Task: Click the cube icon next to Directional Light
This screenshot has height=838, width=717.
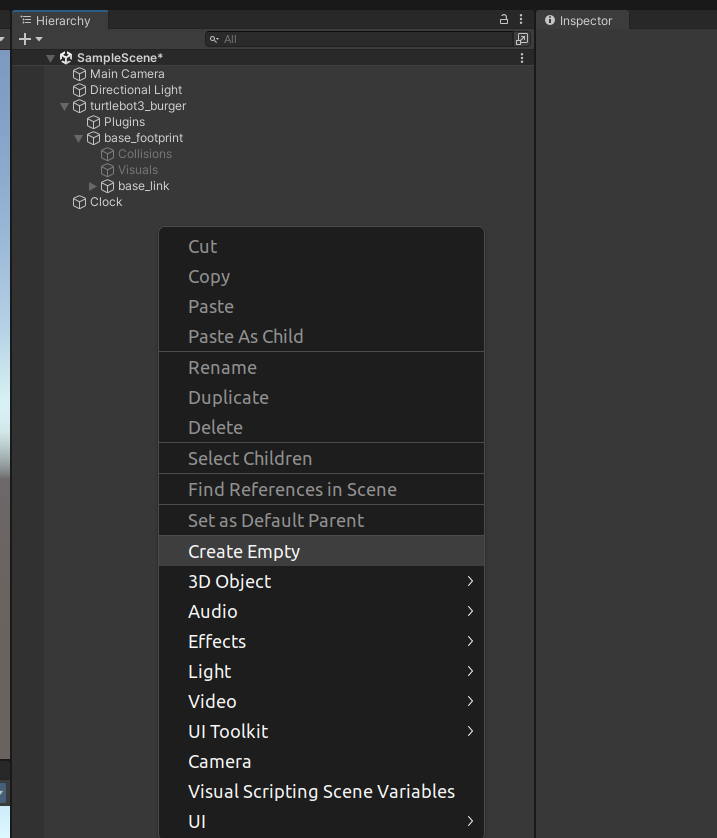Action: pos(80,89)
